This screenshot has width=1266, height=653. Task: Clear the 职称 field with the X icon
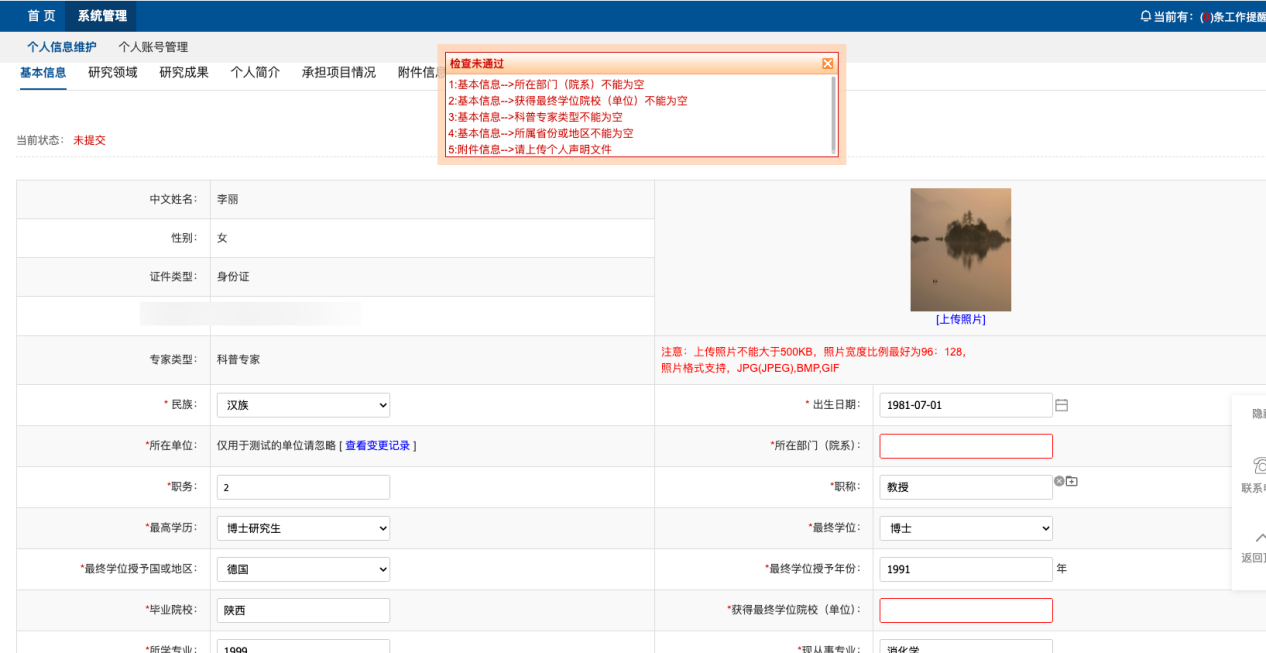[x=1059, y=481]
